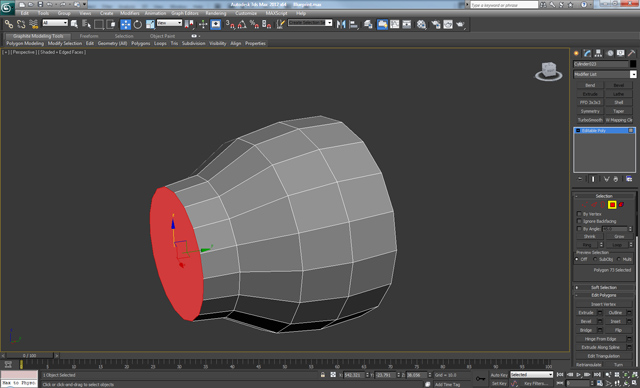640x388 pixels.
Task: Open the 3ds Max application menu logo
Action: 7,7
